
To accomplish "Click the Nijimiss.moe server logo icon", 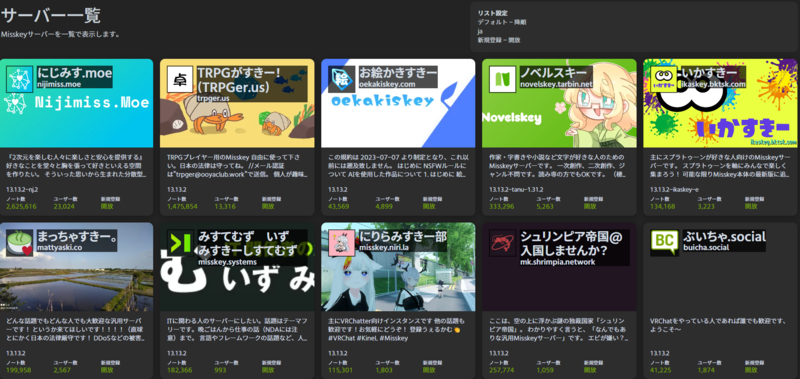I will coord(19,79).
